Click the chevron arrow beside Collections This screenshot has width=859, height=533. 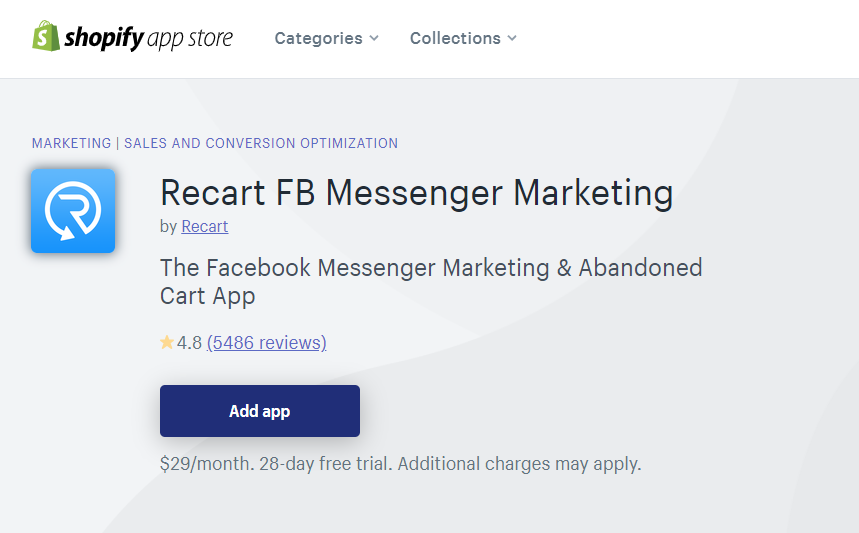(x=512, y=38)
